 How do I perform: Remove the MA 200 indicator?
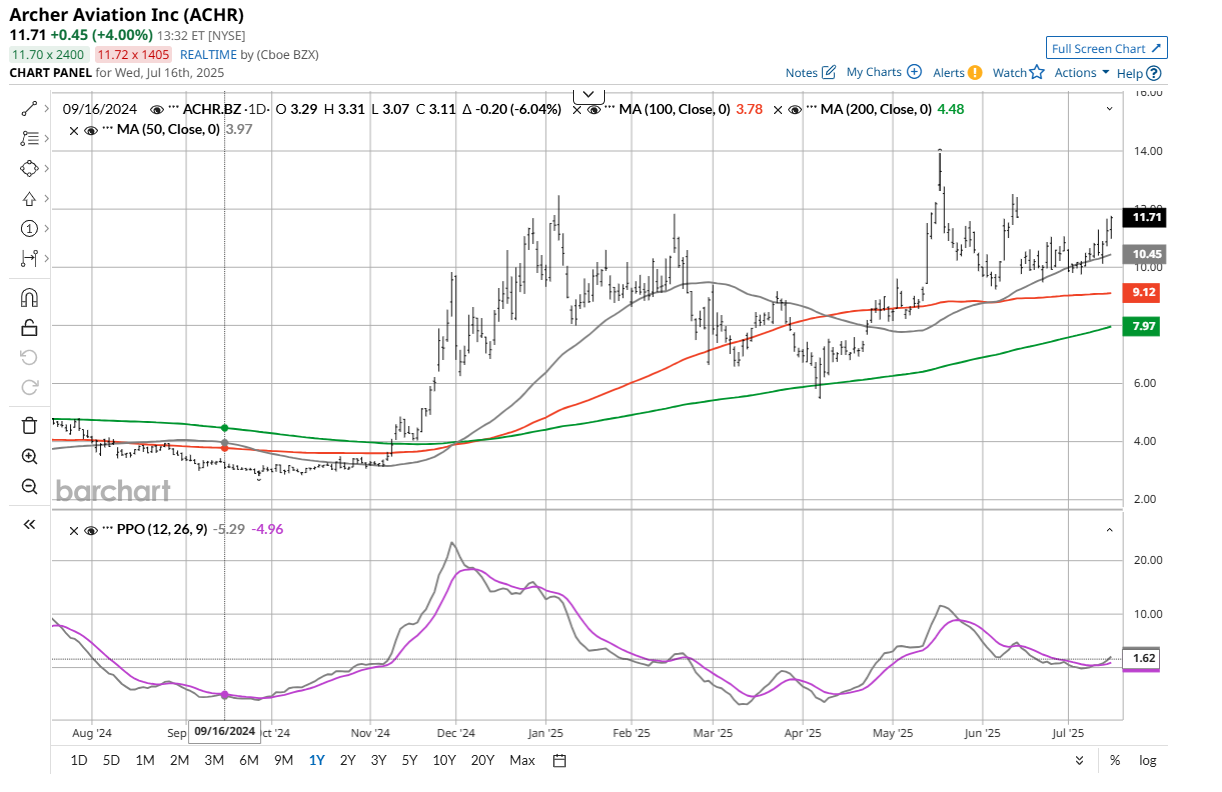click(777, 109)
